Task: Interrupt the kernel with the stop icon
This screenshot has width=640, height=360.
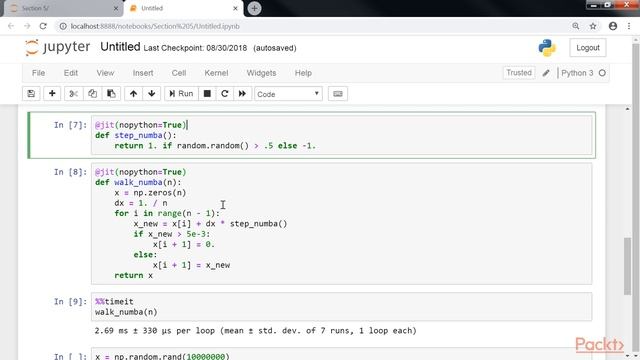Action: [207, 94]
